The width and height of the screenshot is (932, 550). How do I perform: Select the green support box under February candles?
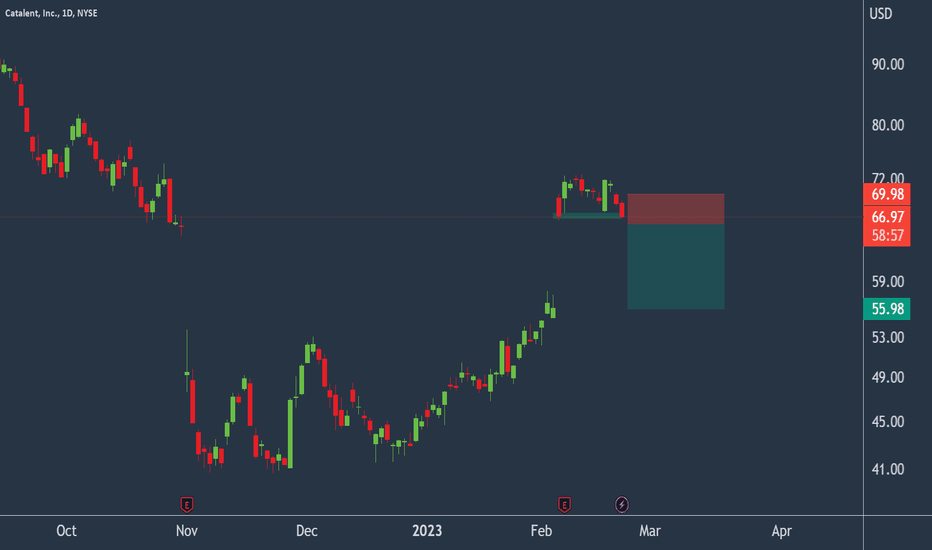pos(588,216)
